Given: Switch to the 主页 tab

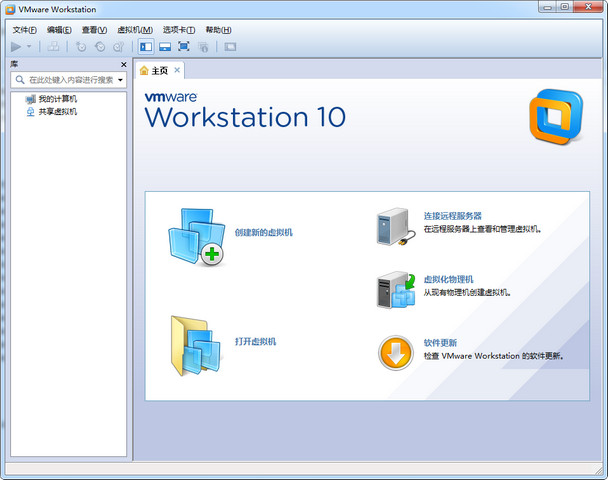Looking at the screenshot, I should [158, 70].
